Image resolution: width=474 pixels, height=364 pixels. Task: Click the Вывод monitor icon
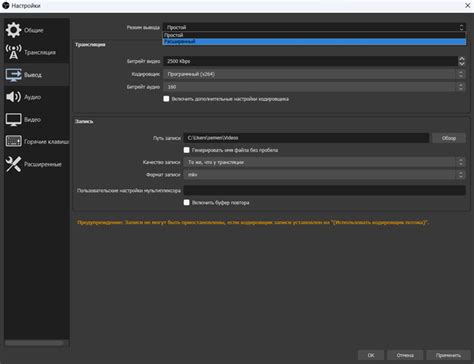pos(13,75)
